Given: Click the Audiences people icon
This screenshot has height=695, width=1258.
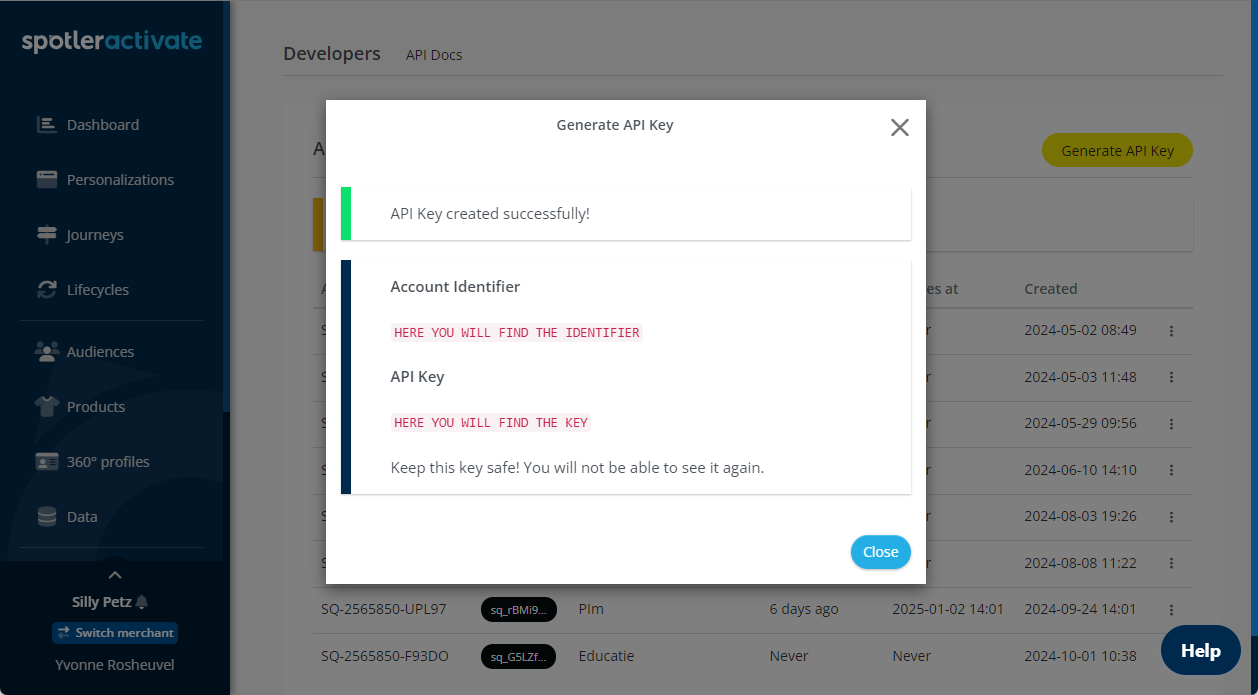Looking at the screenshot, I should [47, 351].
